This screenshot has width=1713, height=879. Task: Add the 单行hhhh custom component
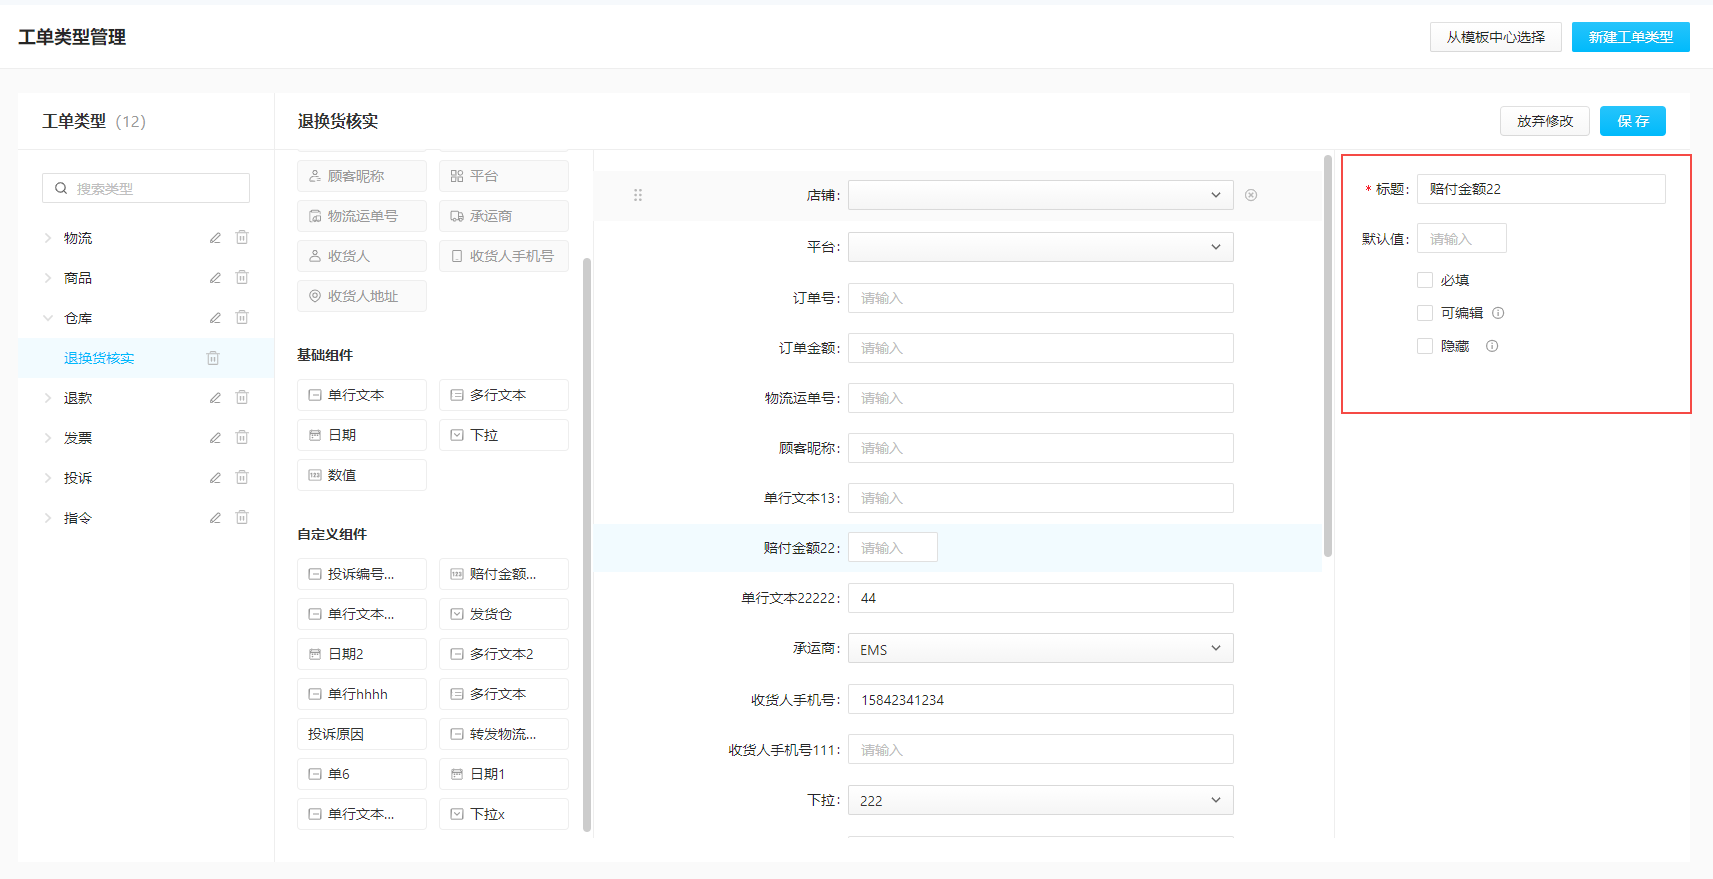click(x=362, y=694)
